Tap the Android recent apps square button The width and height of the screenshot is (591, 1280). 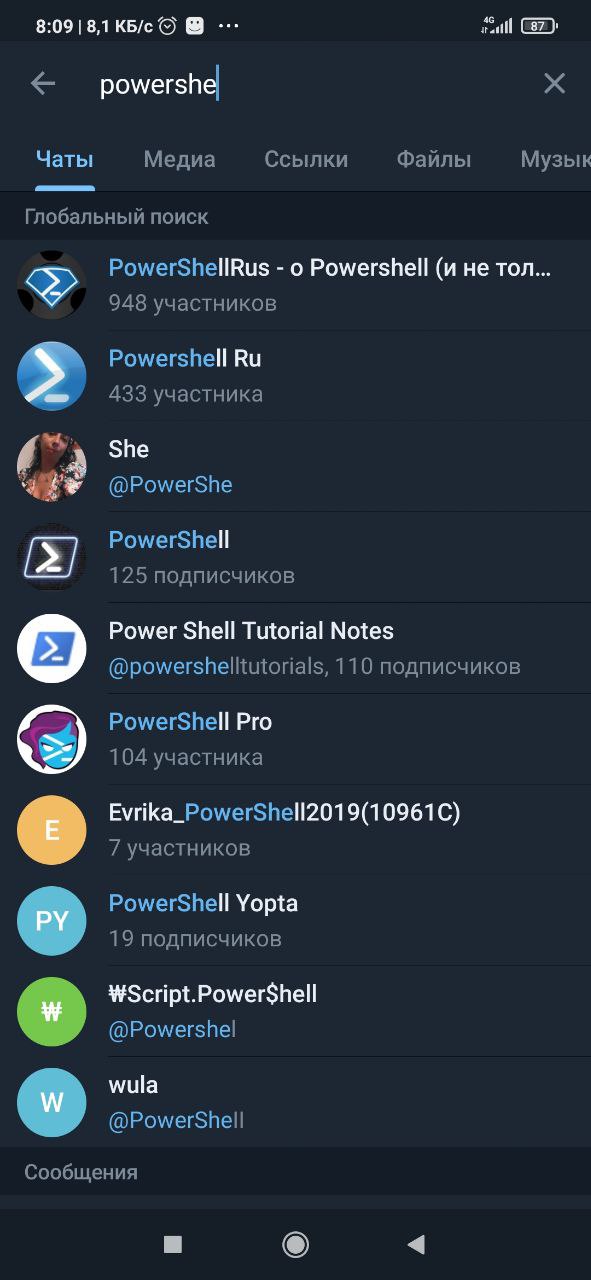[x=173, y=1244]
